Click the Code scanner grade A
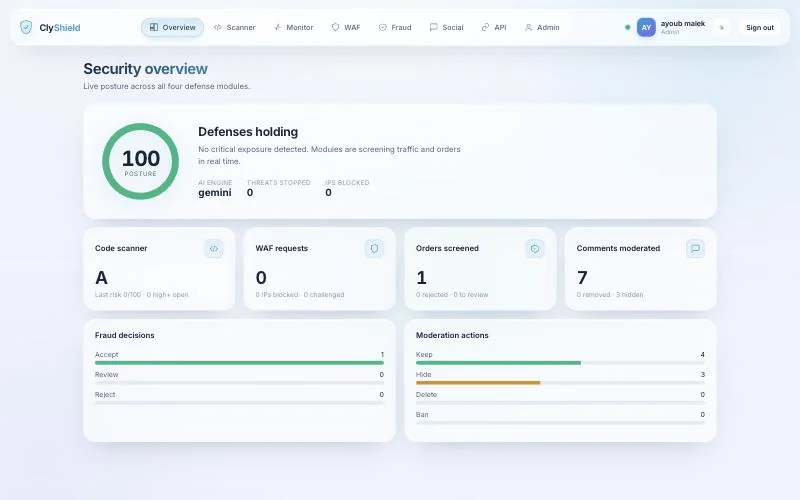The image size is (800, 500). click(x=102, y=278)
